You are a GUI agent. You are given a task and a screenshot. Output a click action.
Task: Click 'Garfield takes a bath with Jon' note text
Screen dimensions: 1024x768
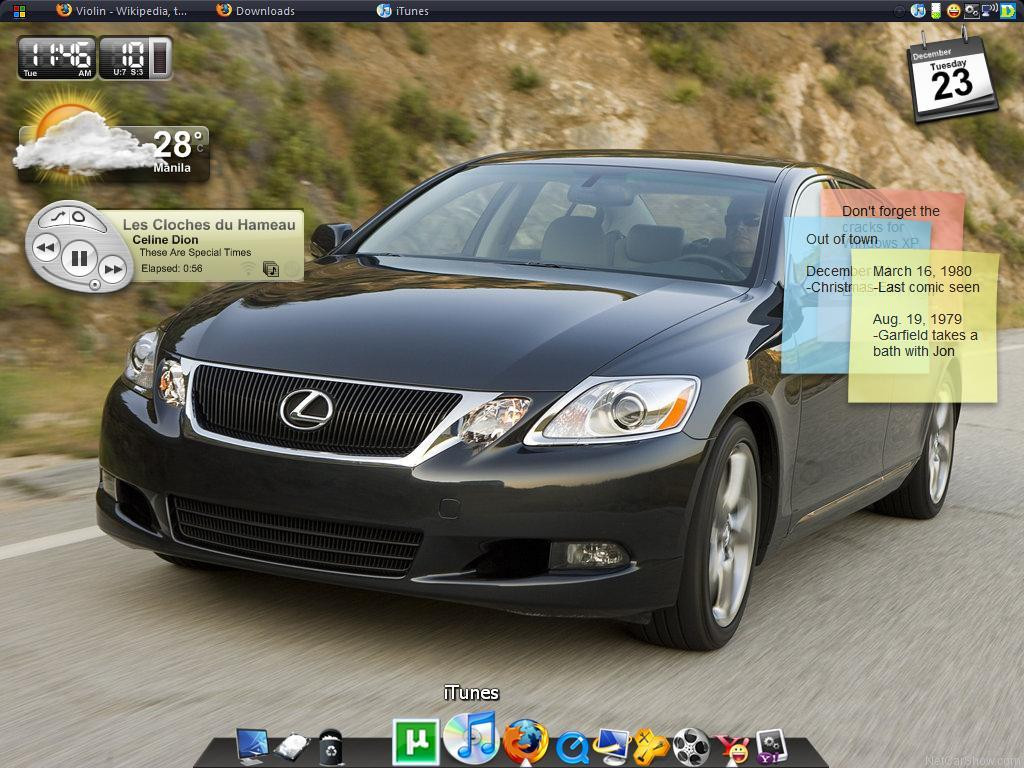pyautogui.click(x=925, y=343)
